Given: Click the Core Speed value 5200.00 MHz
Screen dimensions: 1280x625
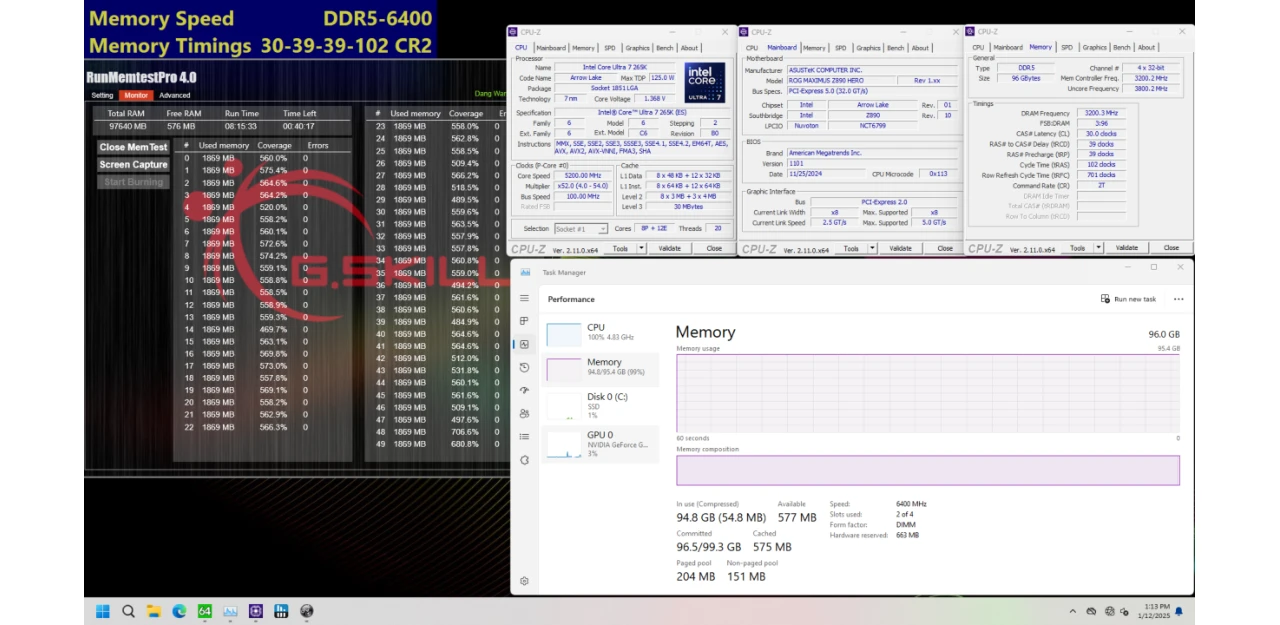Looking at the screenshot, I should pyautogui.click(x=581, y=175).
